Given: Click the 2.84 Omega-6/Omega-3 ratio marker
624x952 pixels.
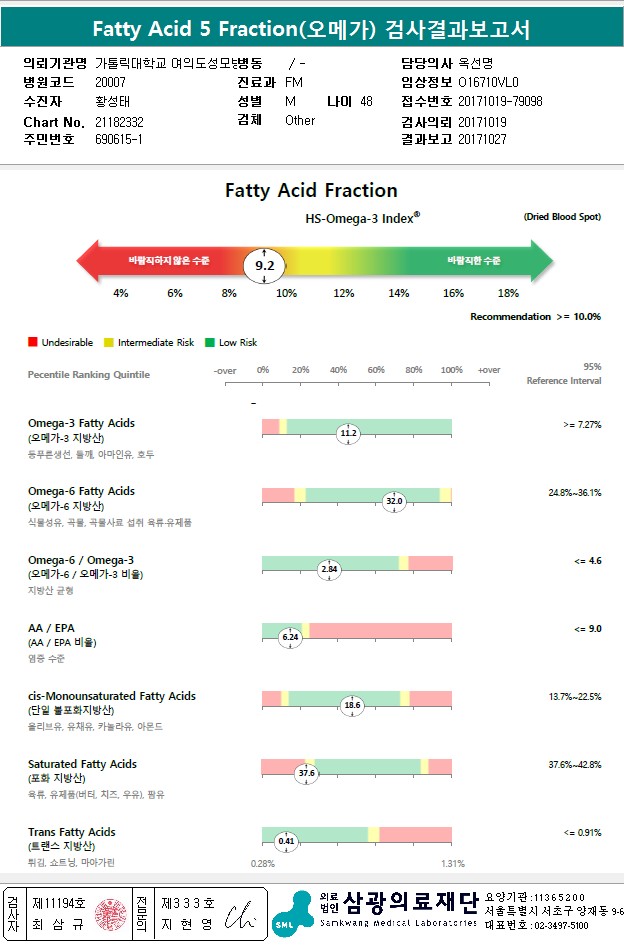Looking at the screenshot, I should click(329, 569).
